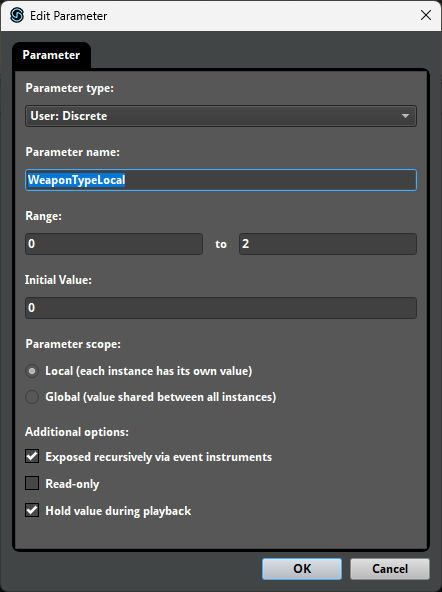Click the range minimum field showing 0
Viewport: 442px width, 592px height.
coord(114,244)
